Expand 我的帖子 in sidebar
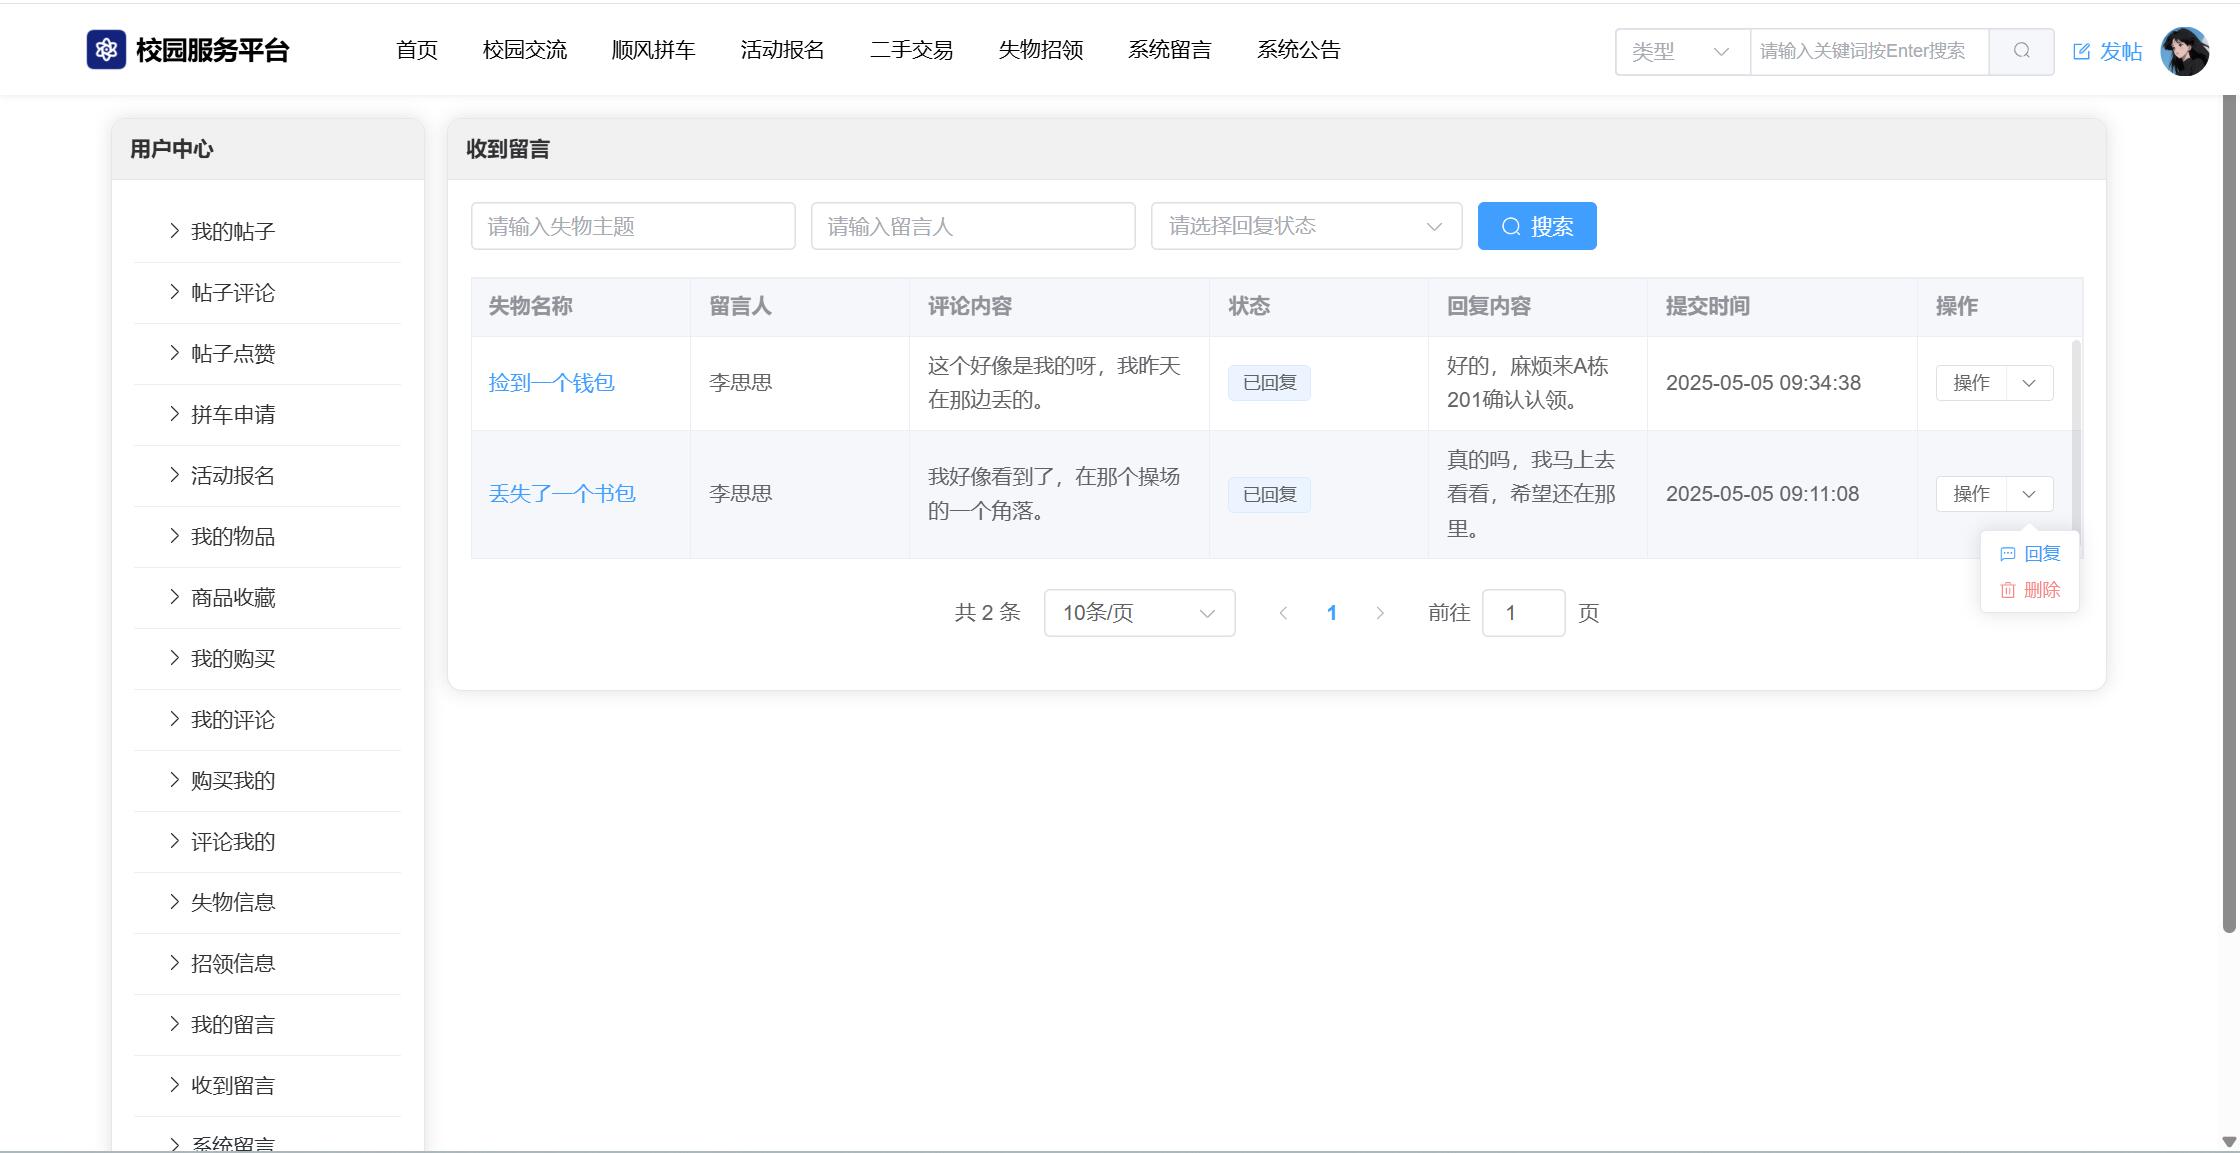 tap(232, 232)
